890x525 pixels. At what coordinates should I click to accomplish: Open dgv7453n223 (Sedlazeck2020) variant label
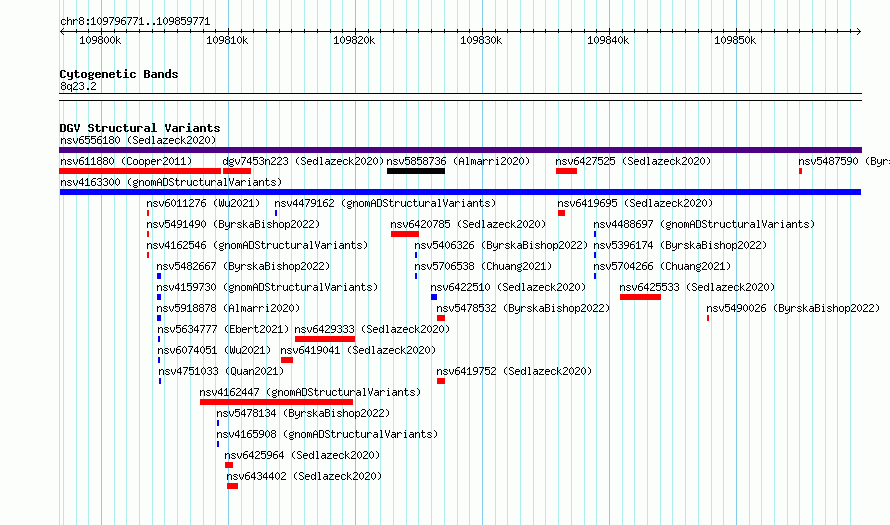click(303, 161)
